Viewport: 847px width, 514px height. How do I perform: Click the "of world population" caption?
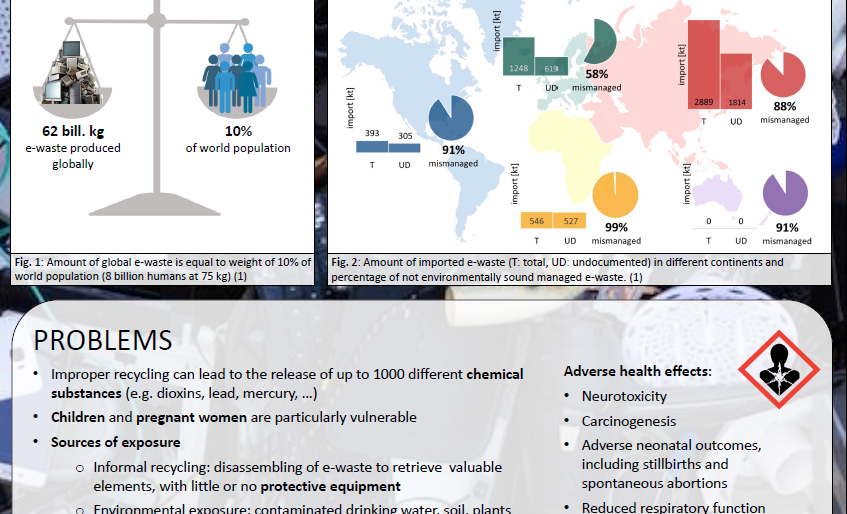pos(238,148)
